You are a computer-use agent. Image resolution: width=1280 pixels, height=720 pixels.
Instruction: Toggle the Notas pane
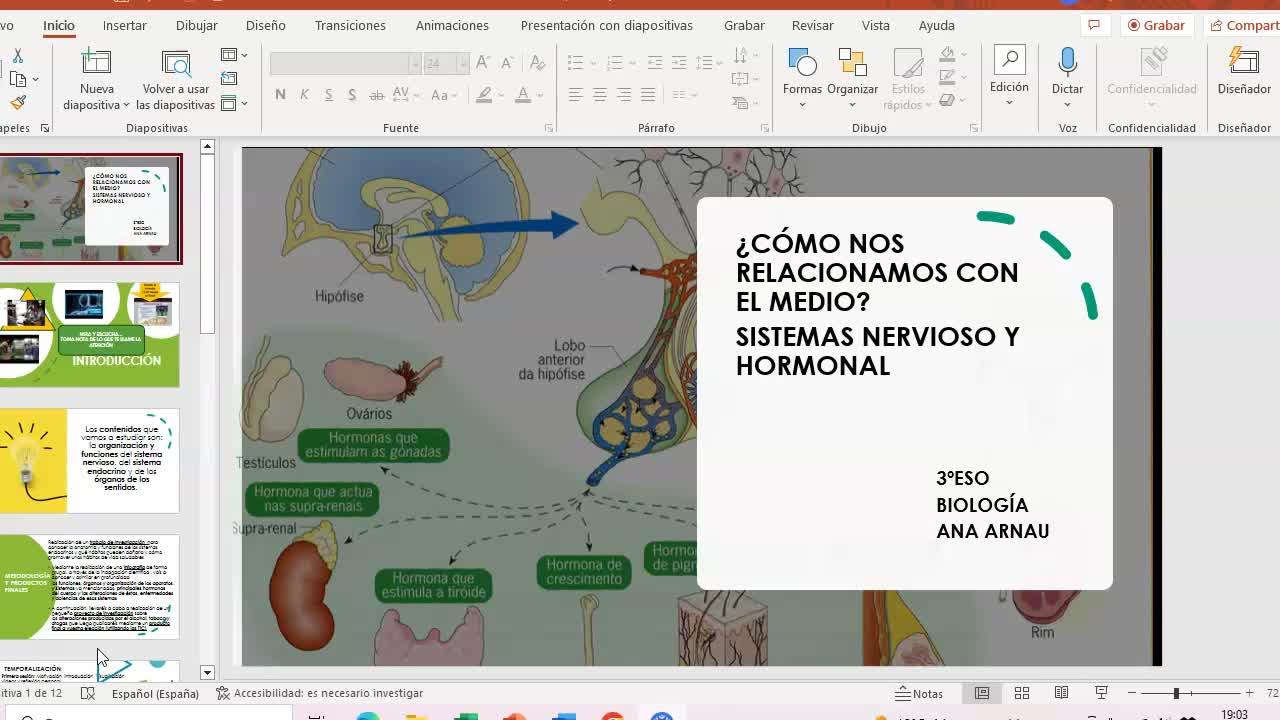(x=919, y=693)
